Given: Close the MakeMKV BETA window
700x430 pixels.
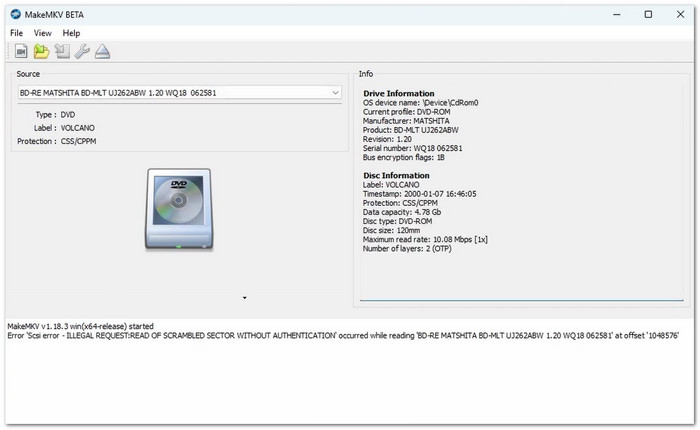Looking at the screenshot, I should [680, 15].
